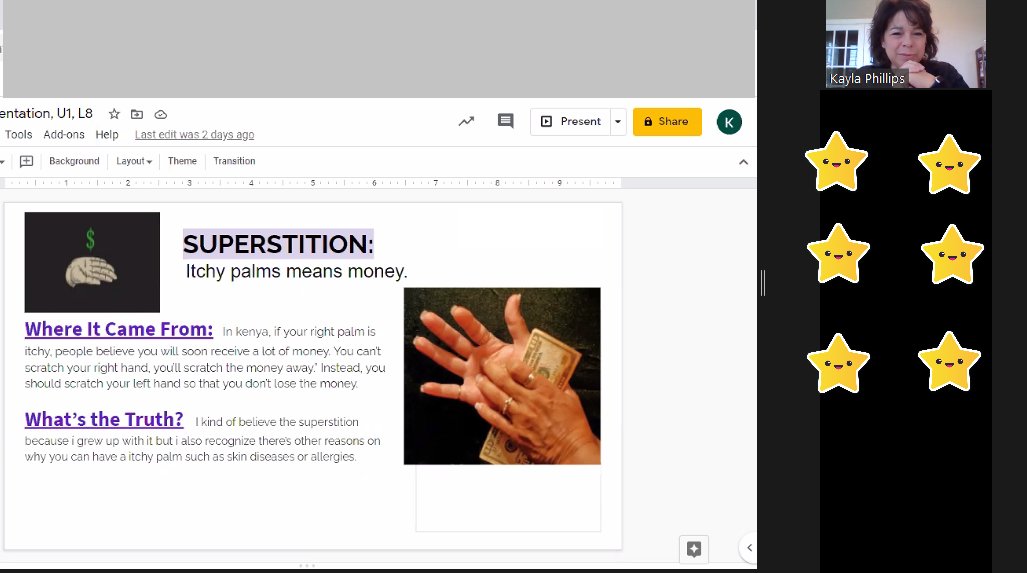Open the Last edit was 2 days ago link
Screen dimensions: 1027x573
pyautogui.click(x=195, y=134)
